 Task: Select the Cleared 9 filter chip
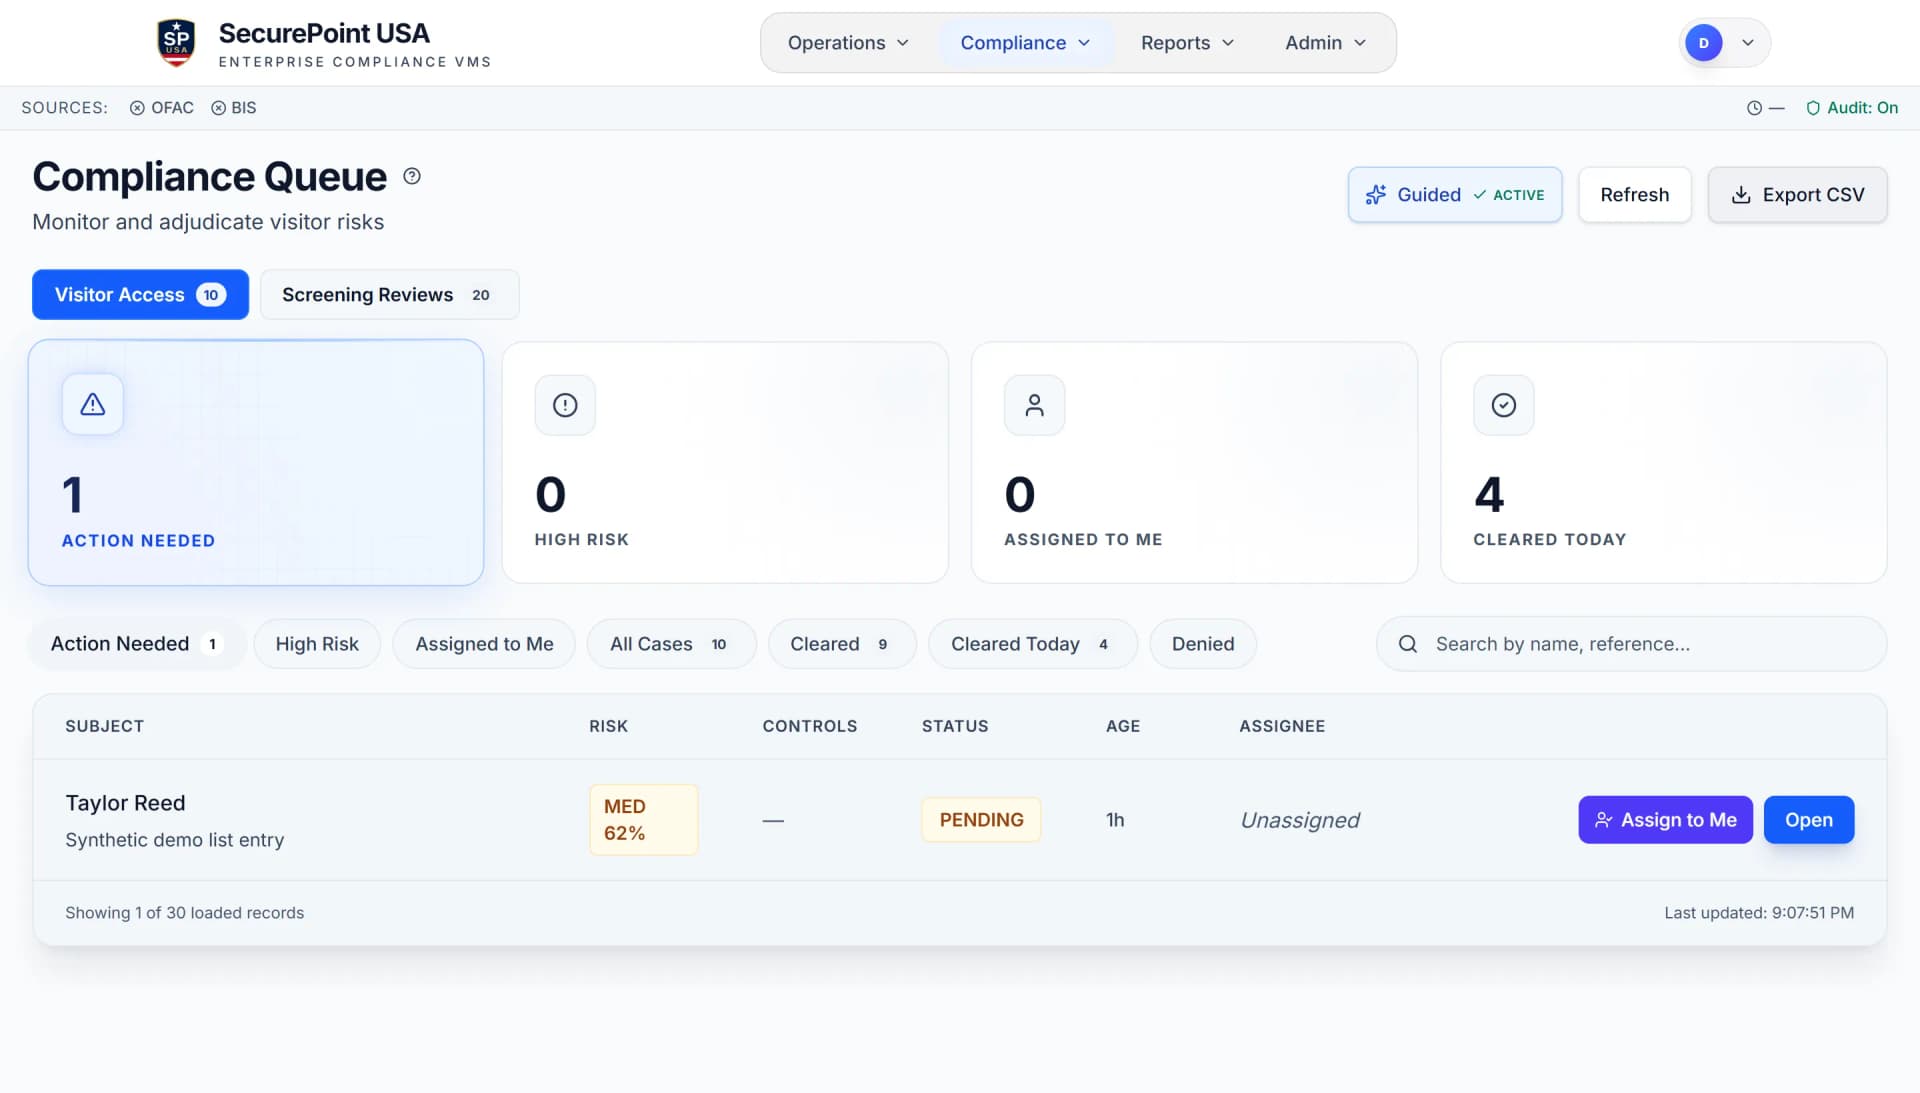coord(842,644)
